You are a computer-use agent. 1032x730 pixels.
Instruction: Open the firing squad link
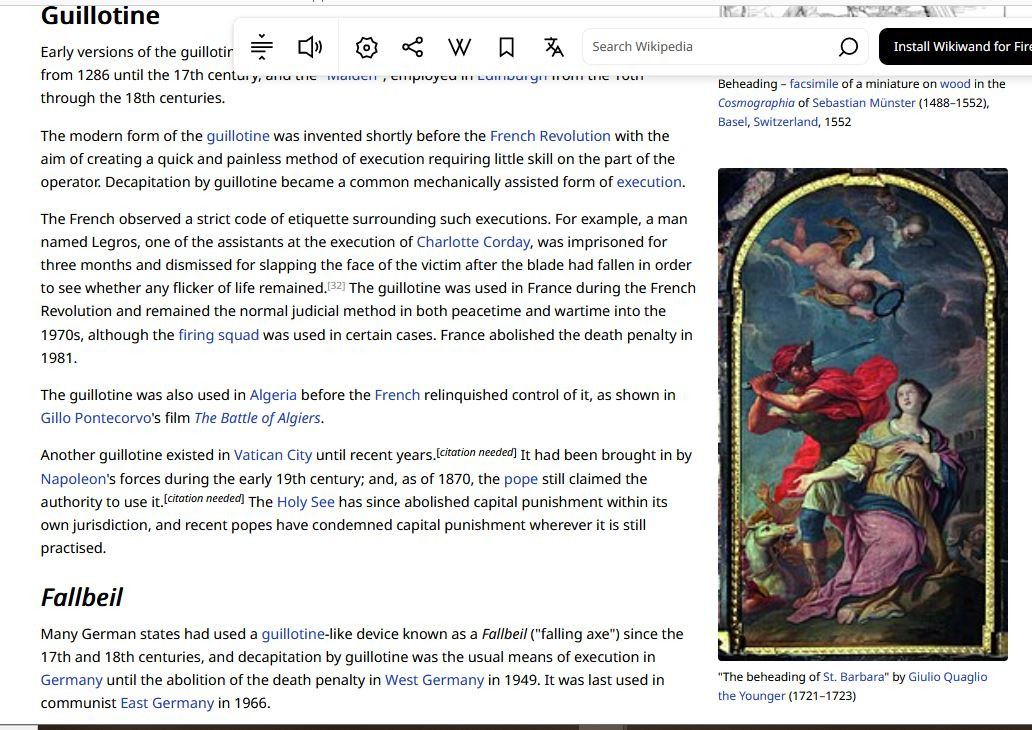click(218, 335)
